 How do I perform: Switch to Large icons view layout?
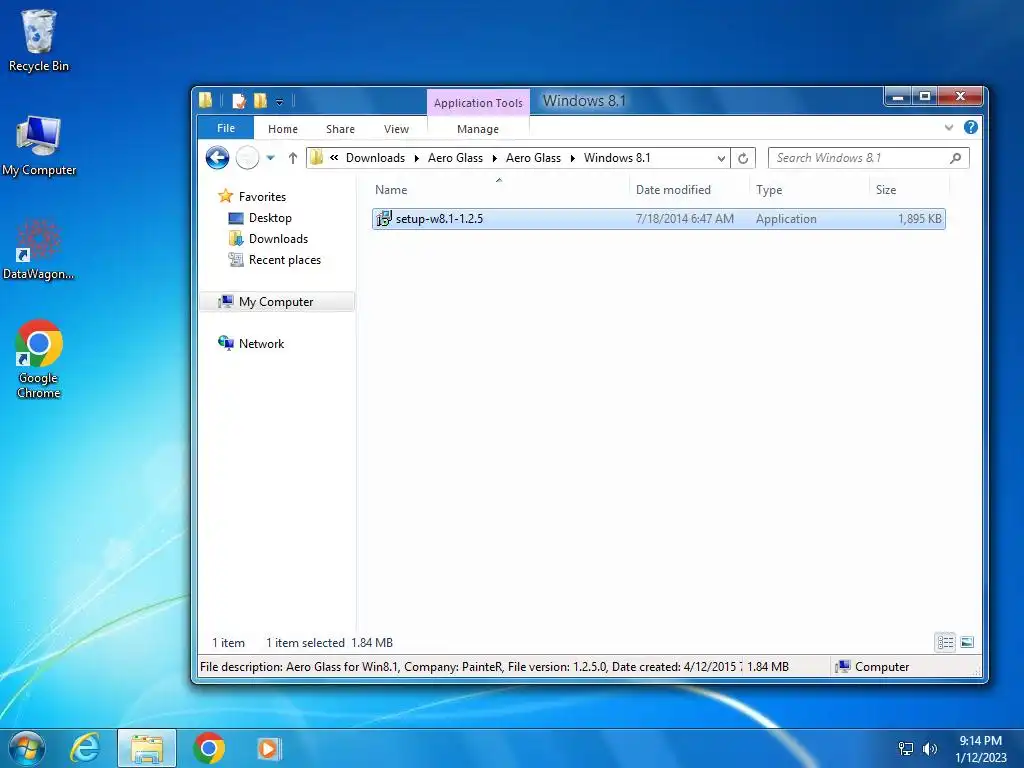(967, 643)
